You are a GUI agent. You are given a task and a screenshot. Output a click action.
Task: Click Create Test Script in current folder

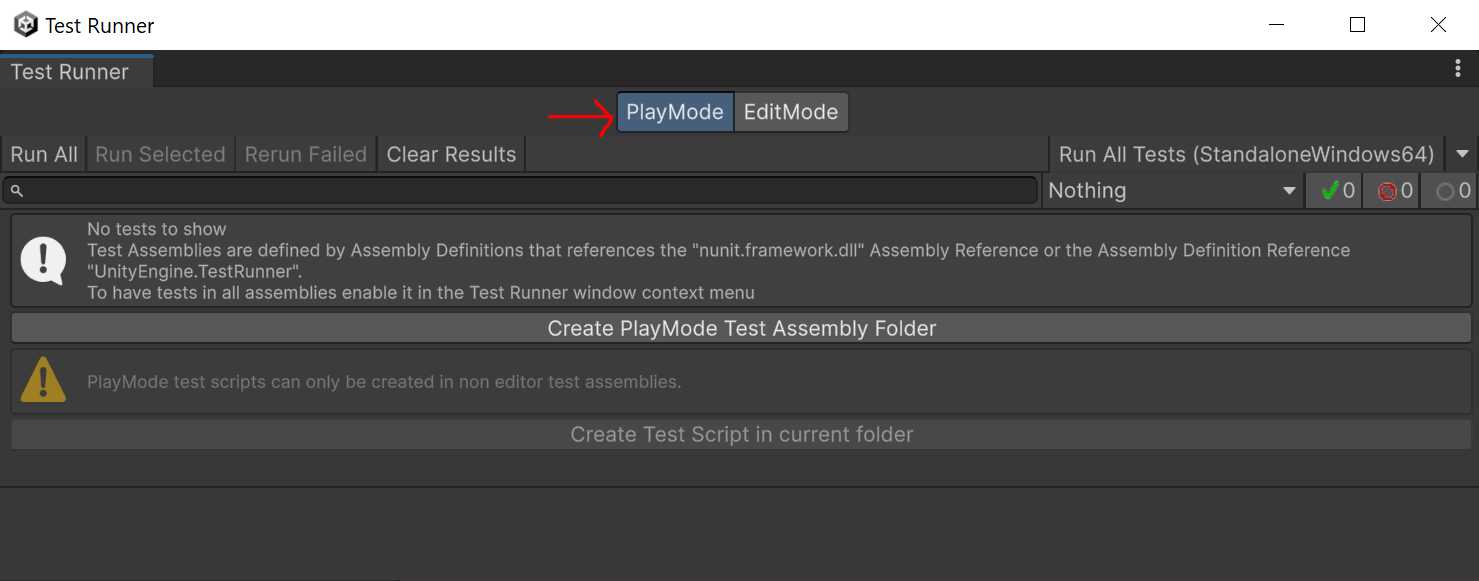coord(740,434)
